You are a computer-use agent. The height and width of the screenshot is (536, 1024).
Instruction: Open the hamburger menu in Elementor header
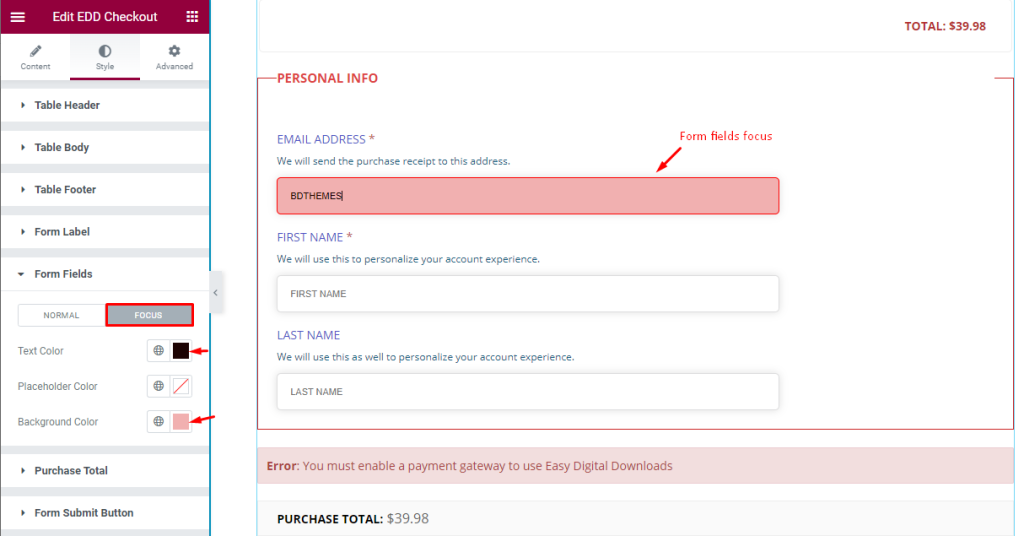coord(18,17)
